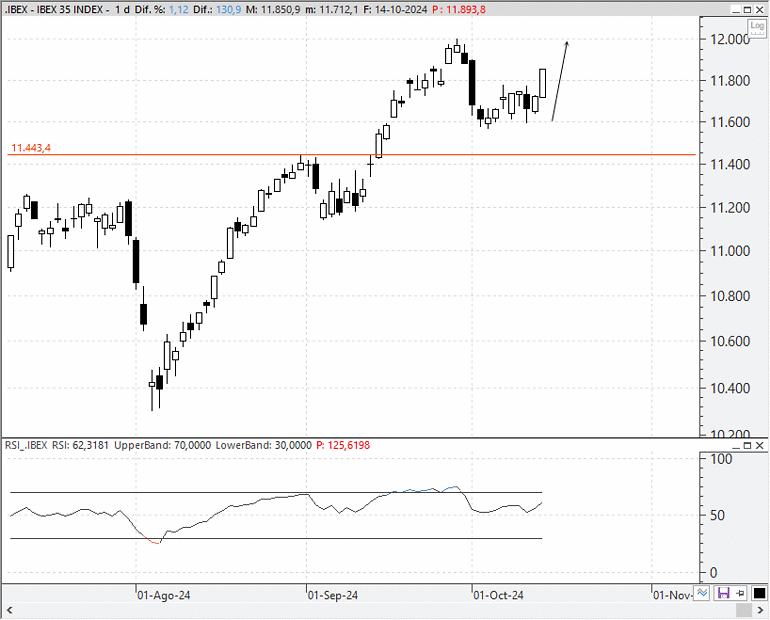Screen dimensions: 770x620
Task: Click the 'M: 11.850,9' high value
Action: 273,9
